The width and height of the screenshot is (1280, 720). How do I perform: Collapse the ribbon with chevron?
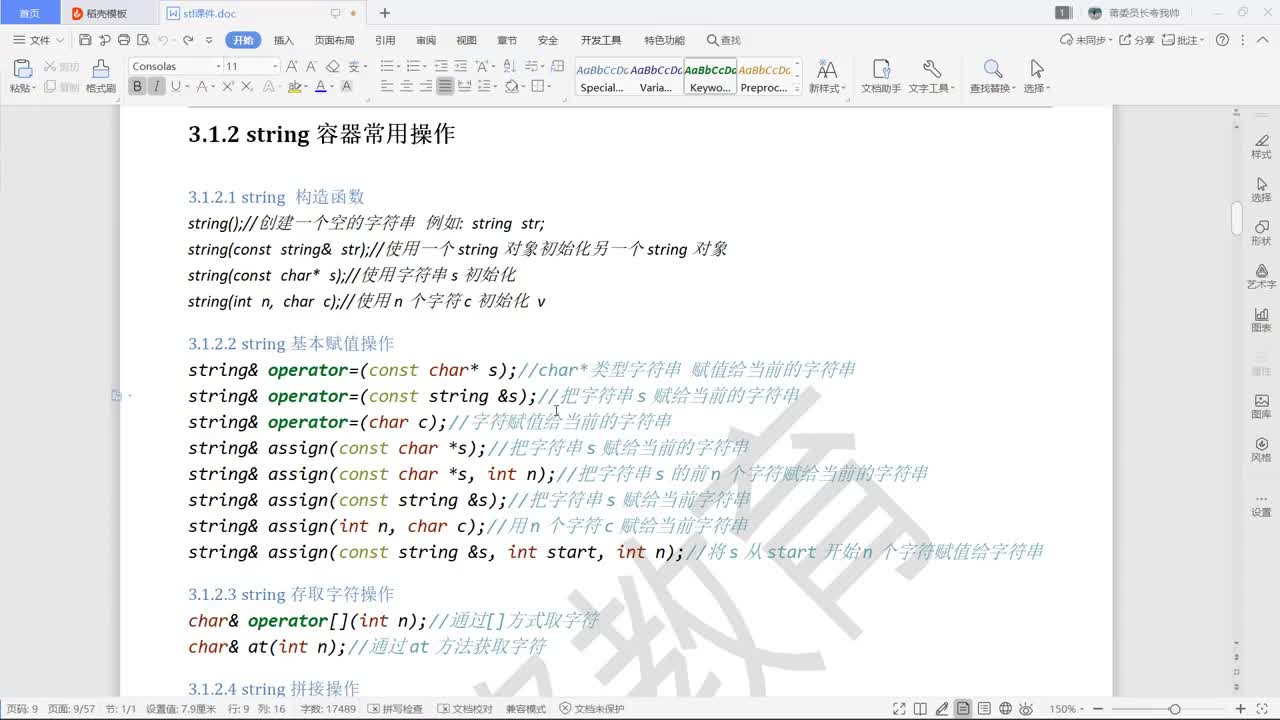click(x=1262, y=40)
